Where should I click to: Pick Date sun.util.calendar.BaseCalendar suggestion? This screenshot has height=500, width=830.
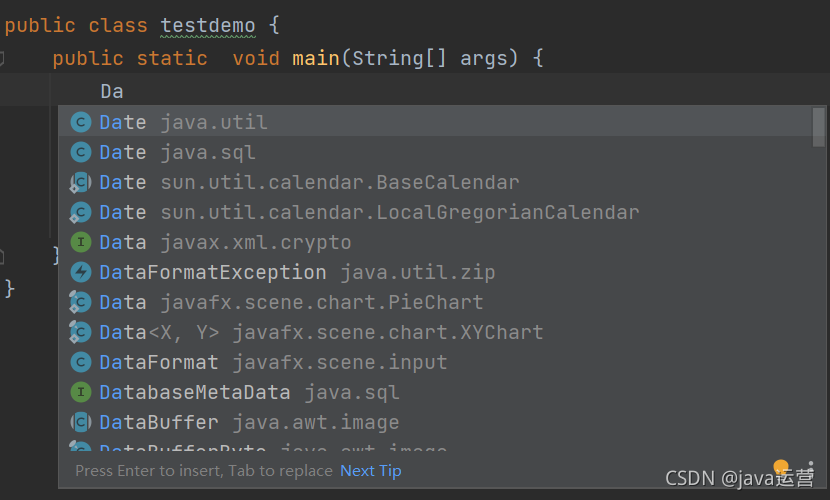click(x=434, y=182)
